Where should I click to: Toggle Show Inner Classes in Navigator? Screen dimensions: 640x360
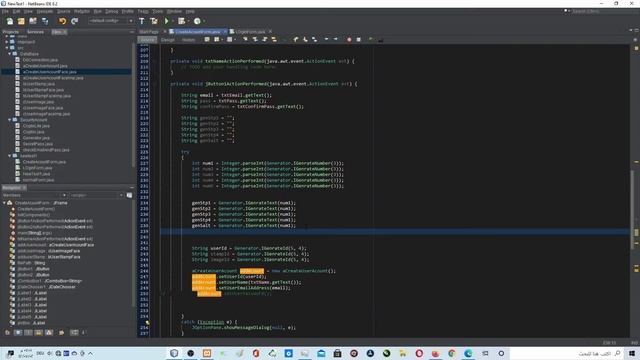tap(49, 333)
